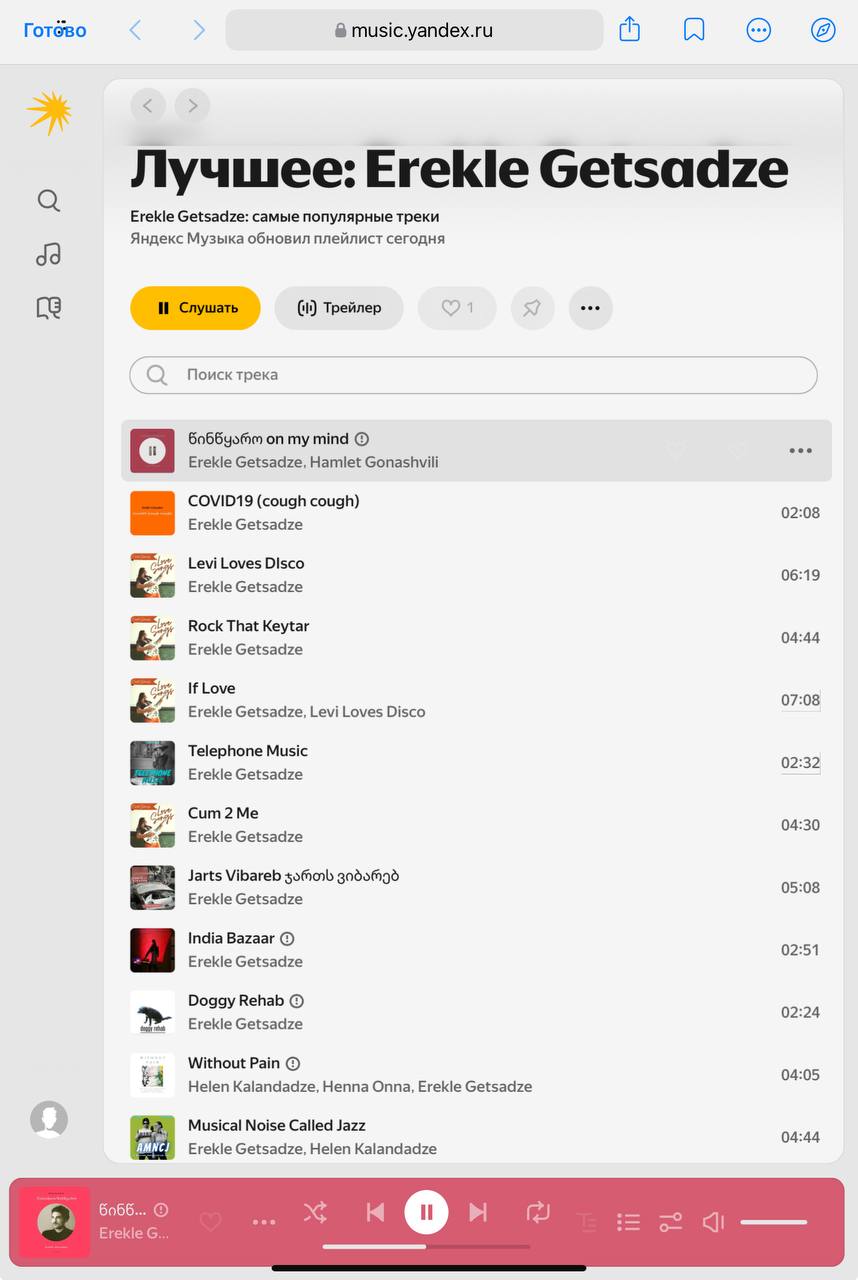Image resolution: width=858 pixels, height=1280 pixels.
Task: Open search from the left sidebar
Action: click(48, 201)
